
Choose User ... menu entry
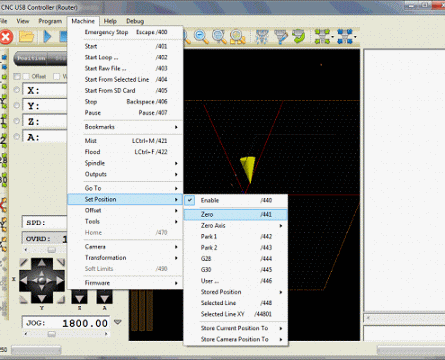(x=236, y=281)
